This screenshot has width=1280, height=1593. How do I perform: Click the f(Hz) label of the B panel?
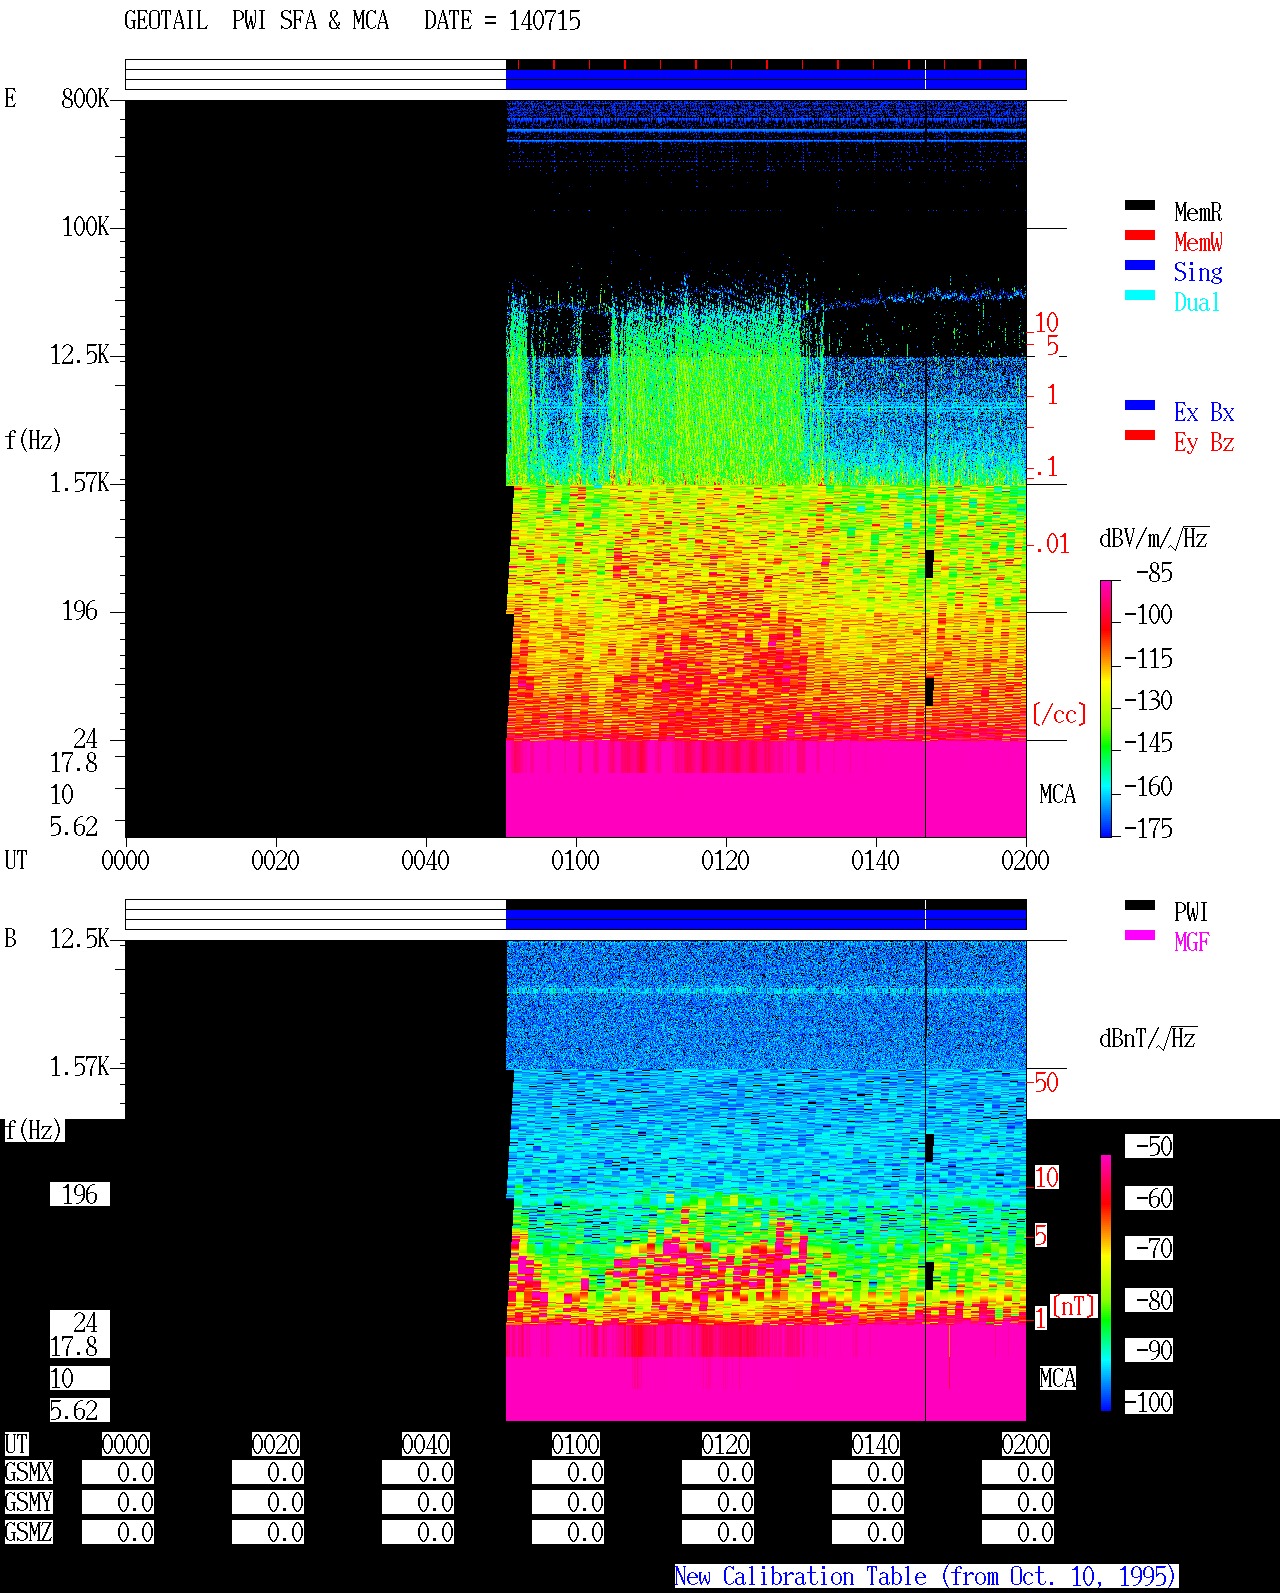tap(33, 1131)
